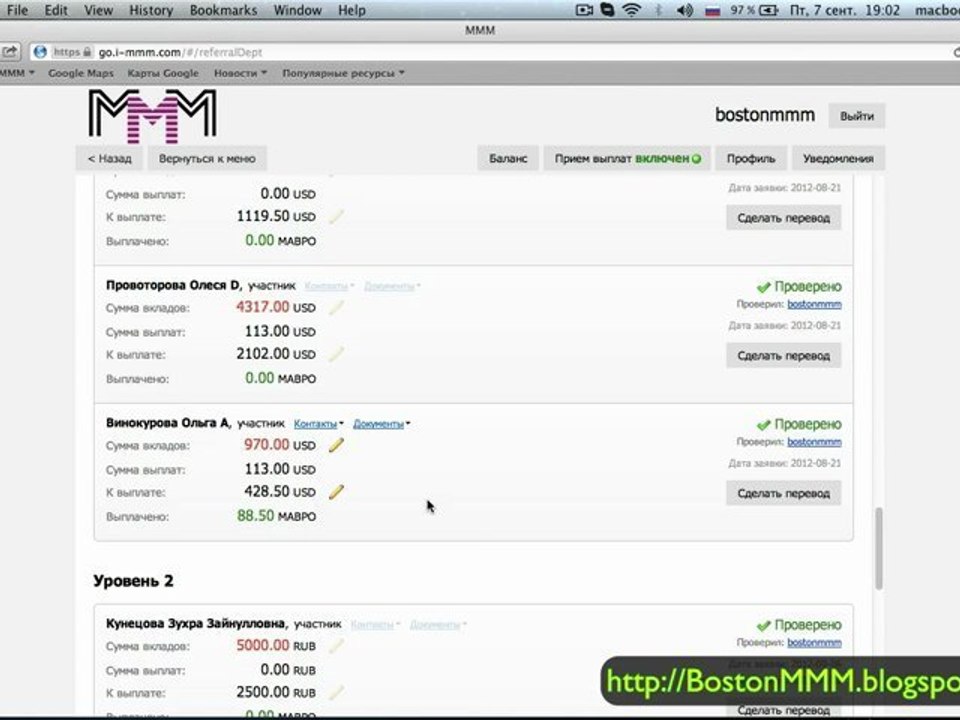This screenshot has height=720, width=960.
Task: Open the Edit menu
Action: tap(56, 10)
